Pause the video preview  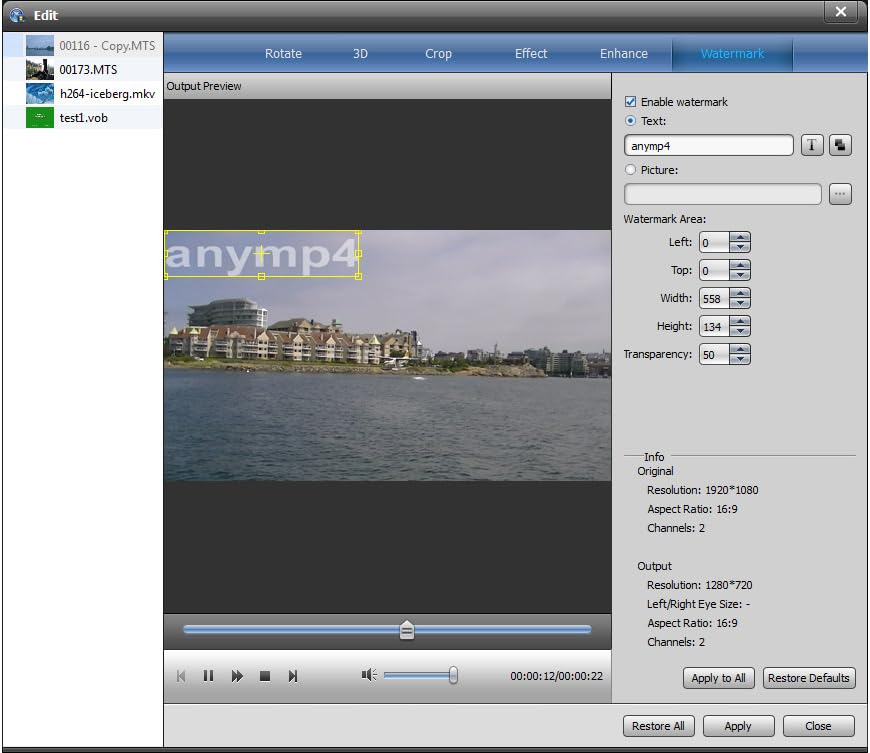[208, 676]
